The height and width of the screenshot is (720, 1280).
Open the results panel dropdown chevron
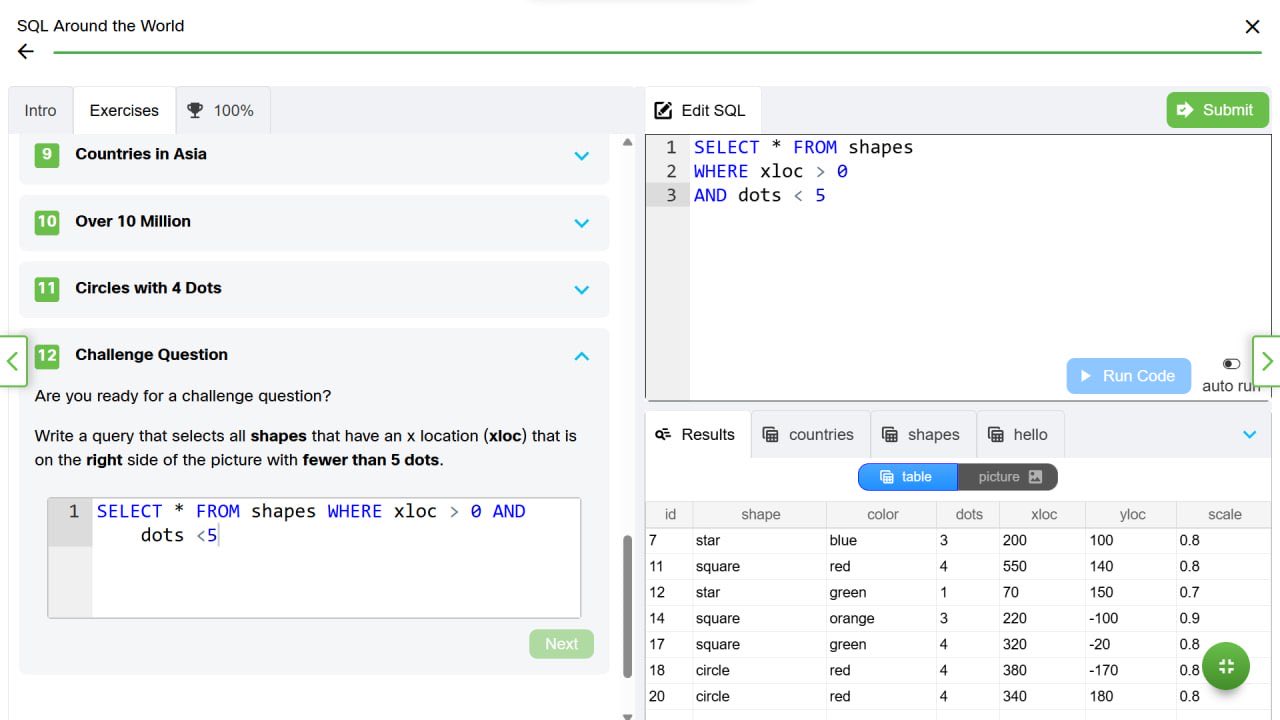(x=1249, y=434)
